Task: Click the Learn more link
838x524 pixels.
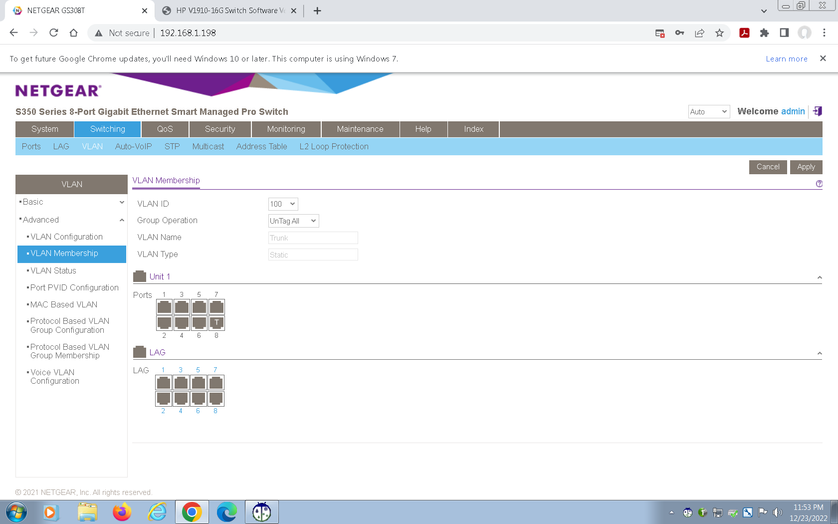Action: (x=786, y=59)
